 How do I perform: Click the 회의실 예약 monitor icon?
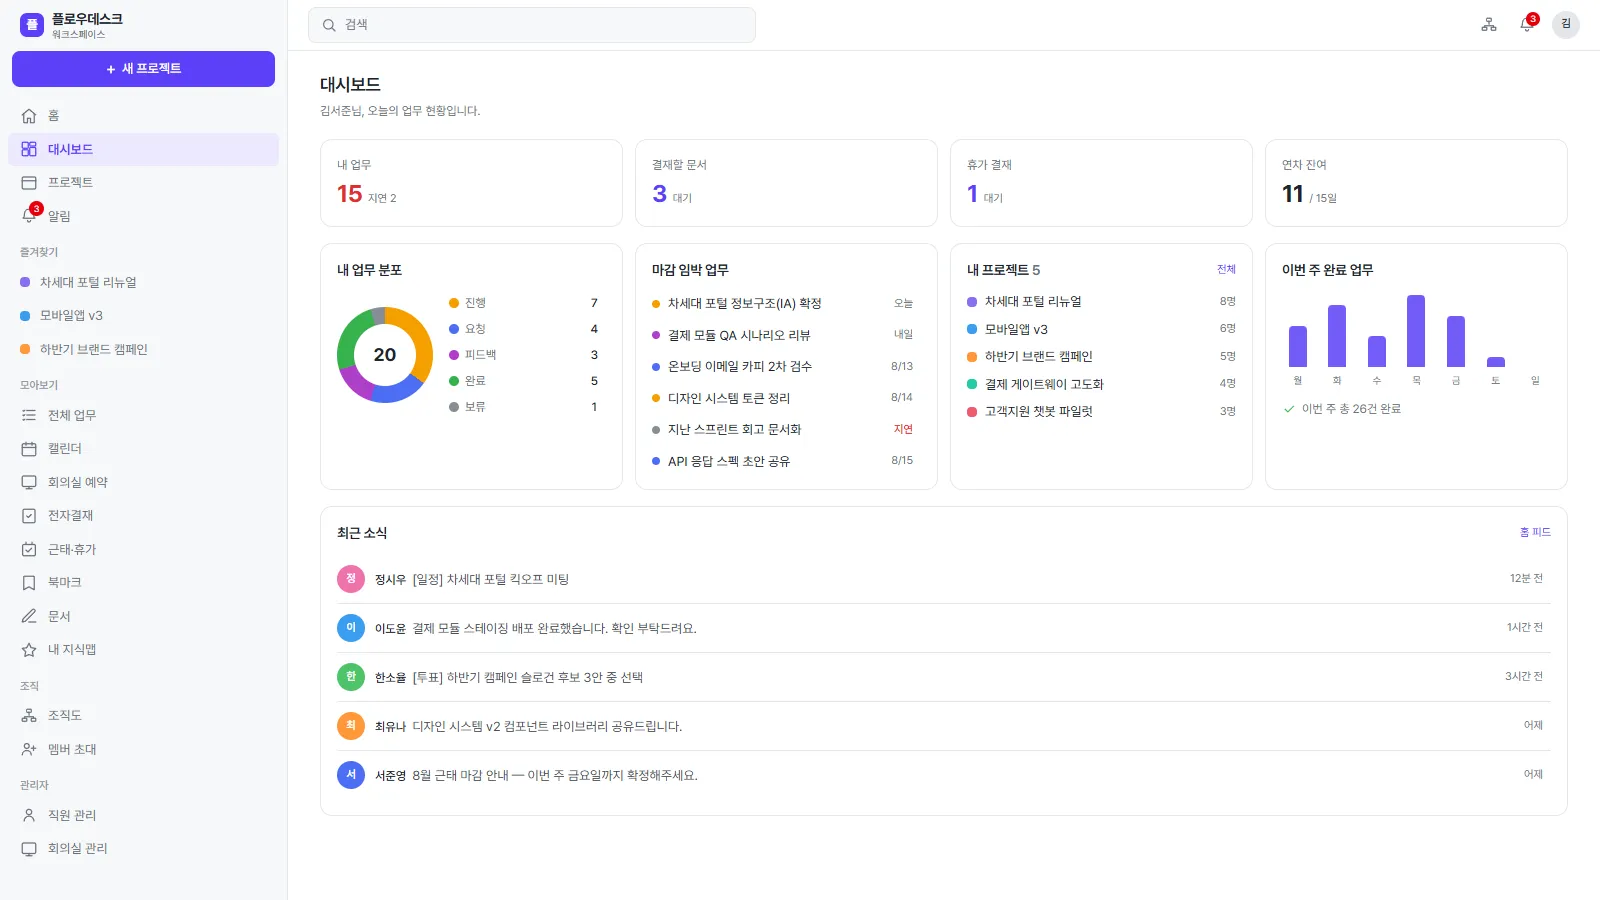tap(29, 482)
